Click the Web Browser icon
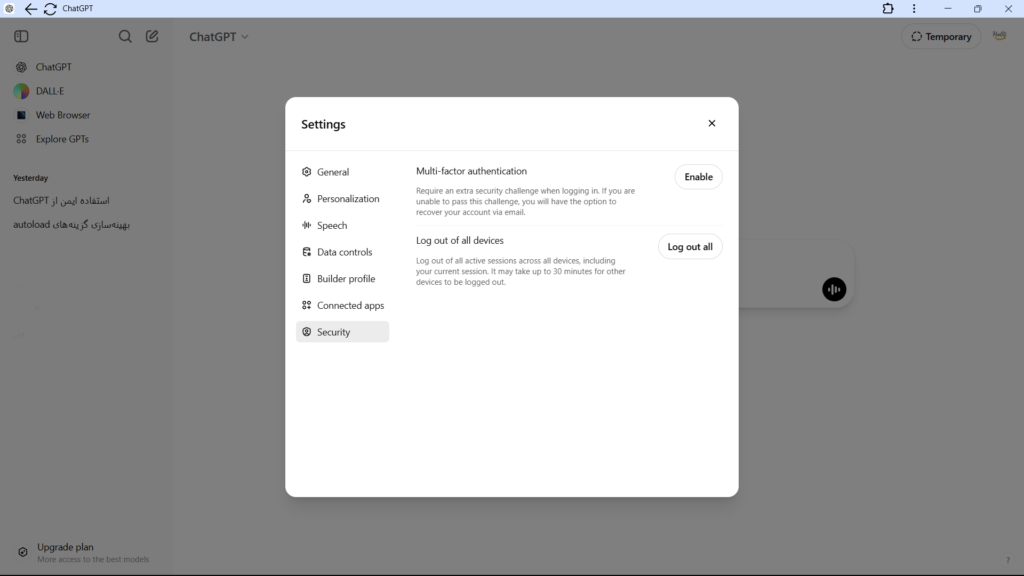The height and width of the screenshot is (576, 1024). click(22, 115)
